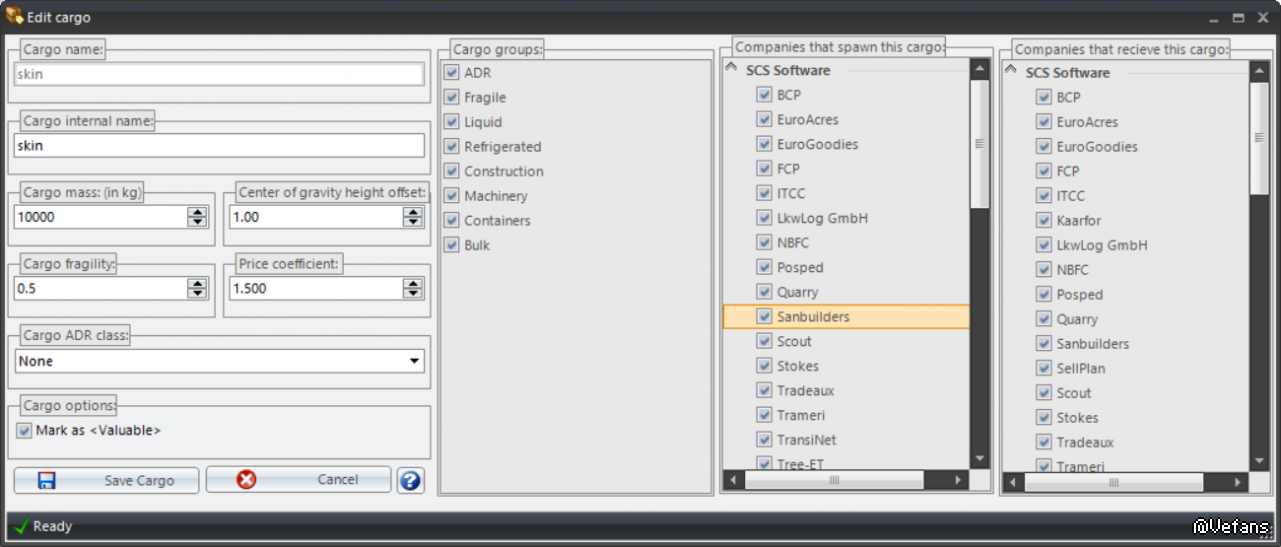Click the blue help question mark icon
This screenshot has width=1281, height=547.
click(410, 481)
